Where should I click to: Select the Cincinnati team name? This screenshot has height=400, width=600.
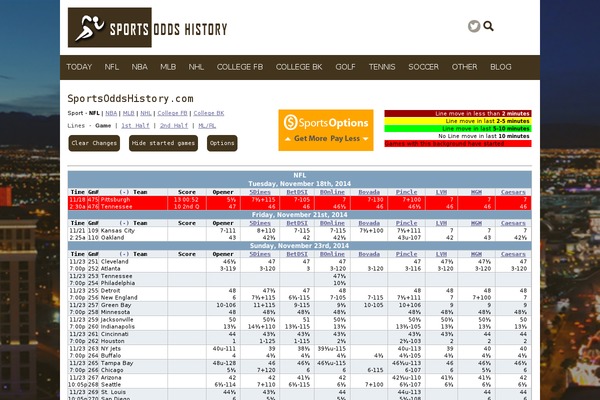point(114,334)
